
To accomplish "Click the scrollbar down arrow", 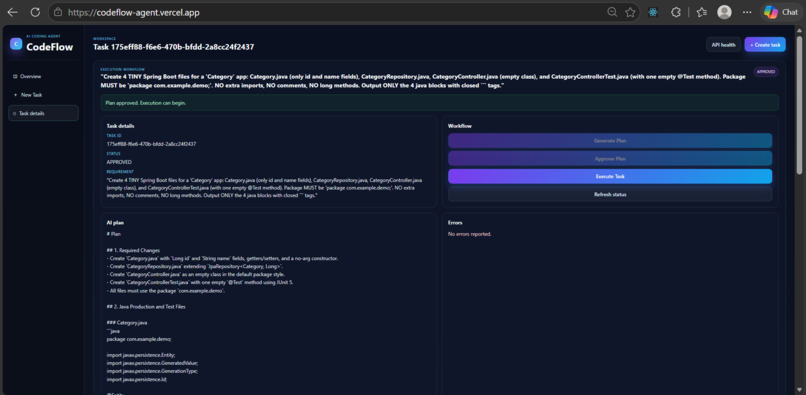I will click(800, 390).
